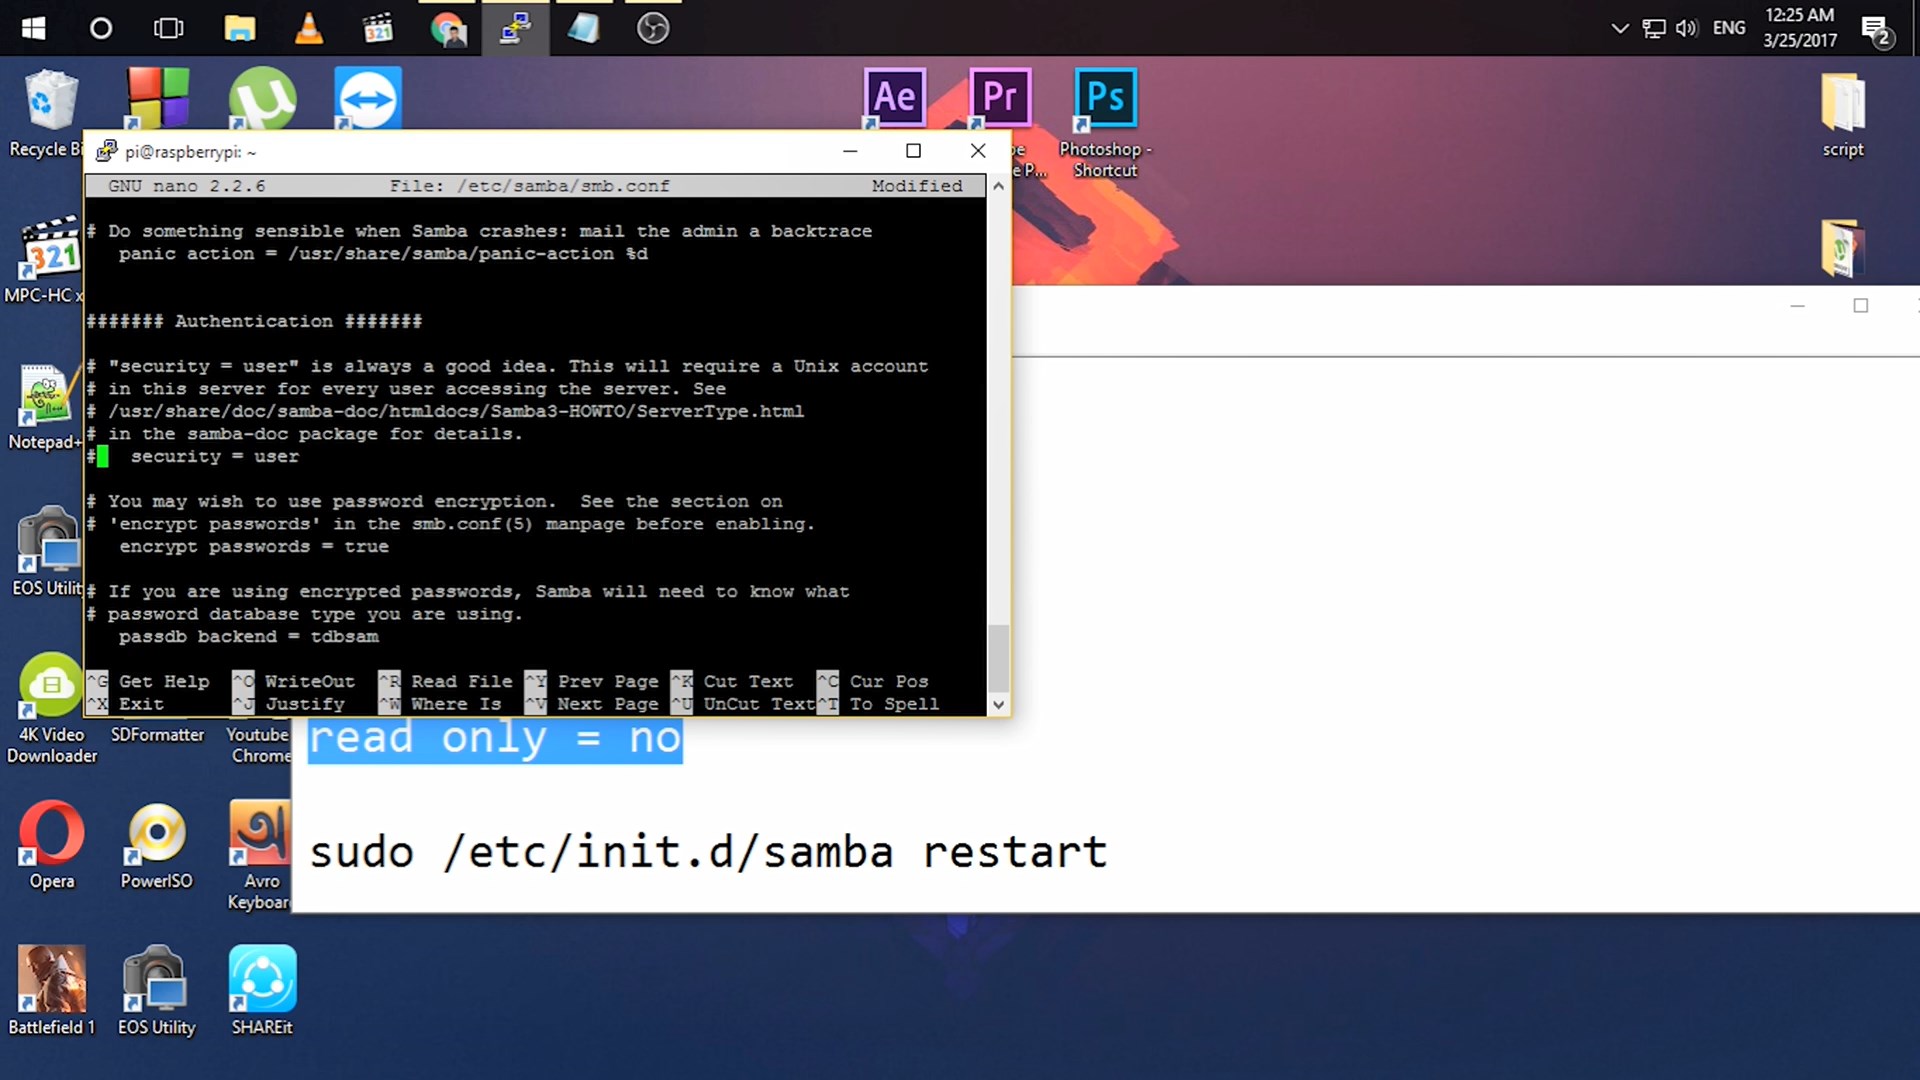Viewport: 1920px width, 1080px height.
Task: Expand smb.conf file scrollbar downward
Action: pyautogui.click(x=998, y=703)
